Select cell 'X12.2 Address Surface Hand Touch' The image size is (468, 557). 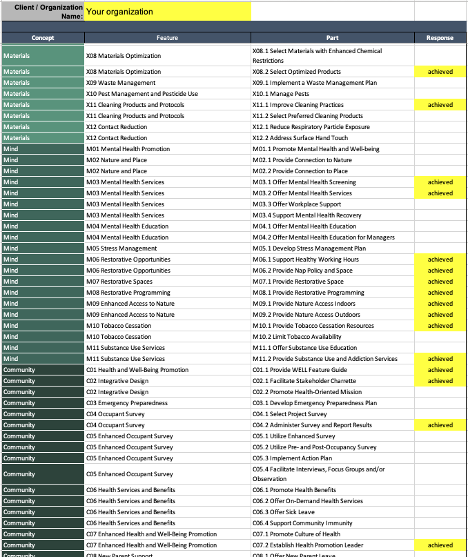[x=333, y=138]
